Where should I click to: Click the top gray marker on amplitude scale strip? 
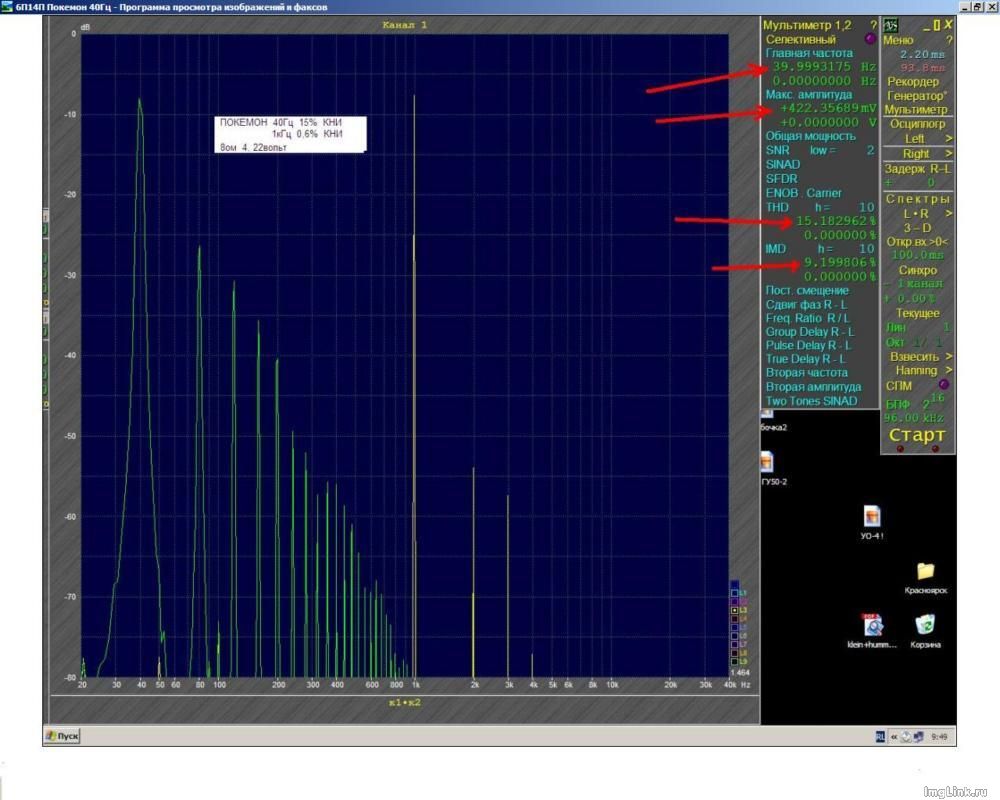click(x=46, y=215)
